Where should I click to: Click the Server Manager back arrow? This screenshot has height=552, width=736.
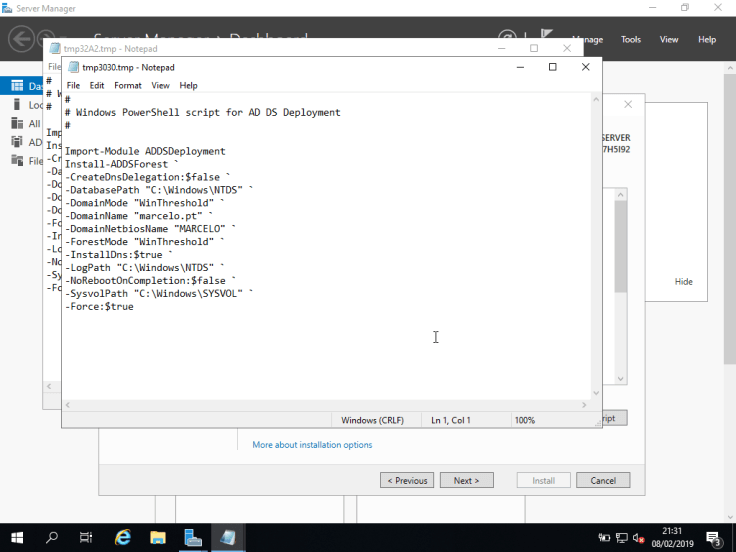pyautogui.click(x=21, y=39)
